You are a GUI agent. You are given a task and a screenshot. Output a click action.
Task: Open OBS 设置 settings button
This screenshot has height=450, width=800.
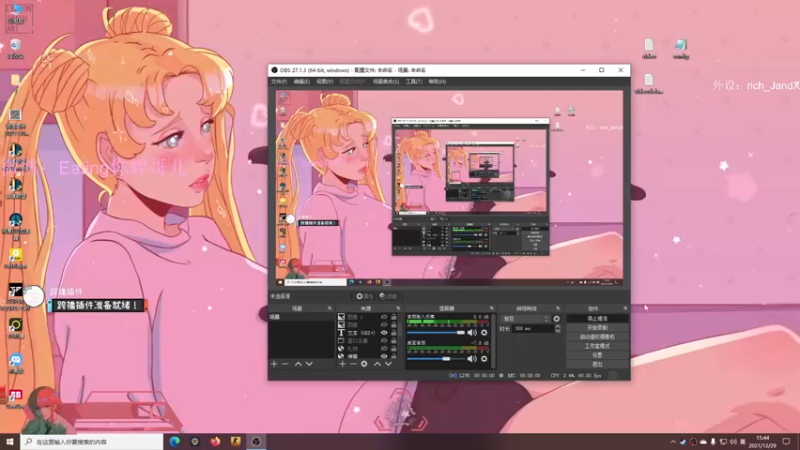597,355
